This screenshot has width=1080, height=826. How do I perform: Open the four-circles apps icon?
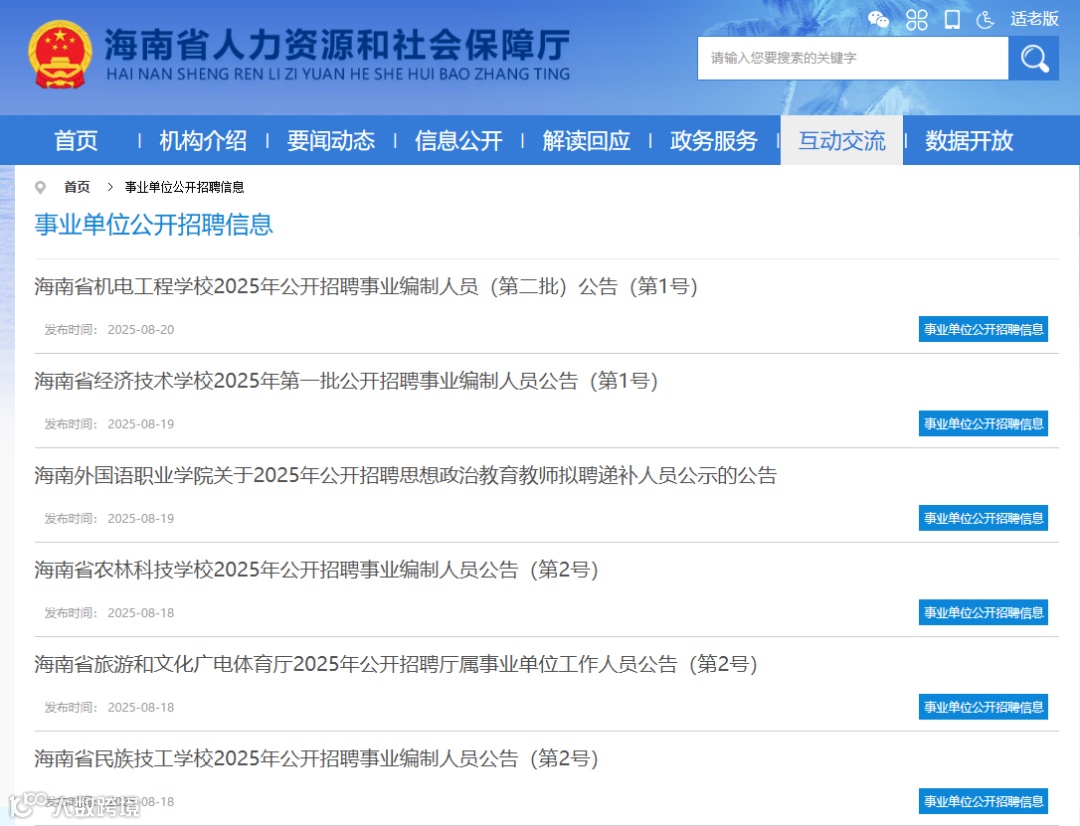click(916, 19)
